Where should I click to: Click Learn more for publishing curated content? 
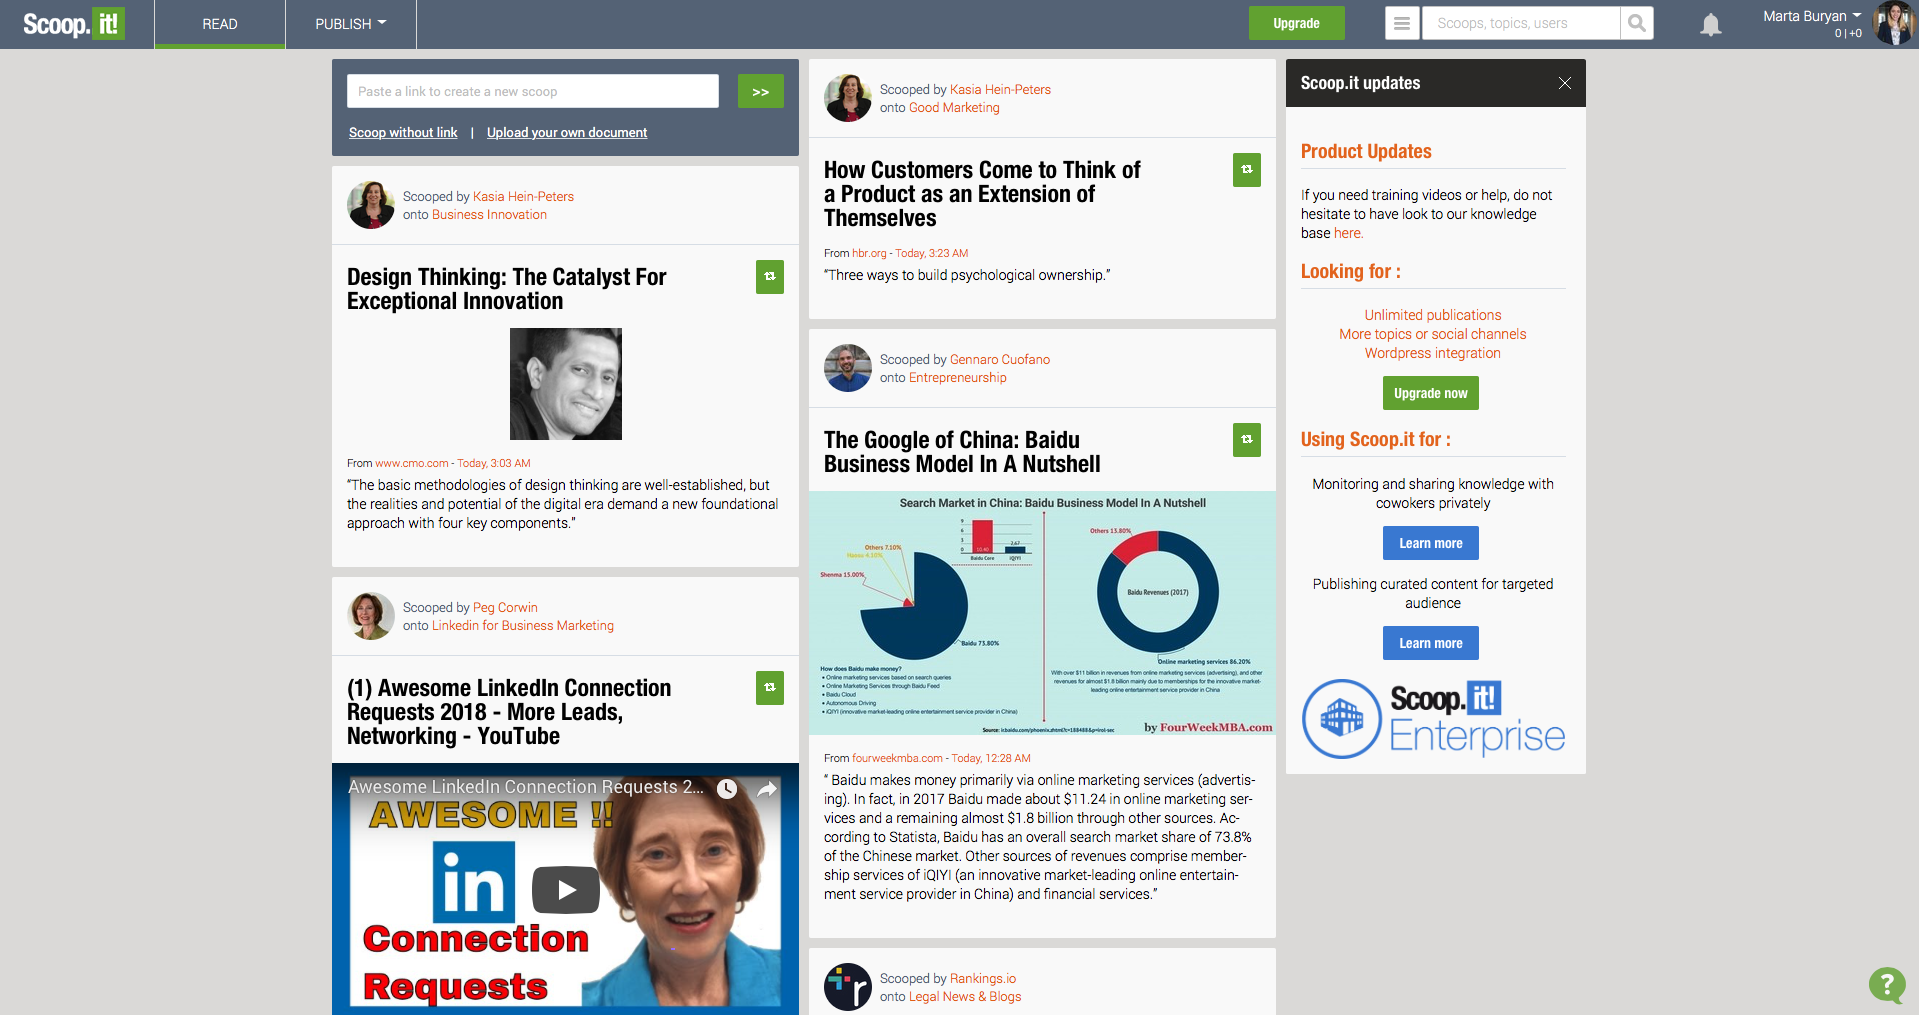(x=1430, y=643)
